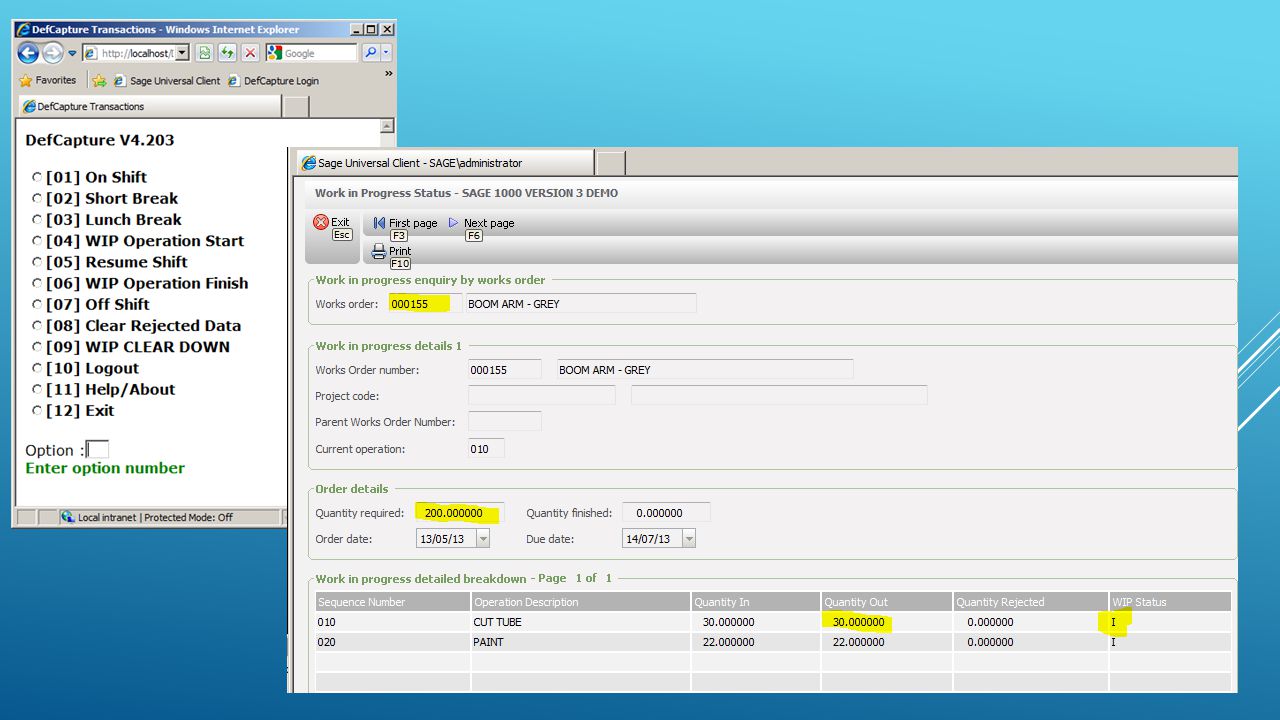Refresh the DefCapture page
The width and height of the screenshot is (1280, 720).
tap(227, 53)
